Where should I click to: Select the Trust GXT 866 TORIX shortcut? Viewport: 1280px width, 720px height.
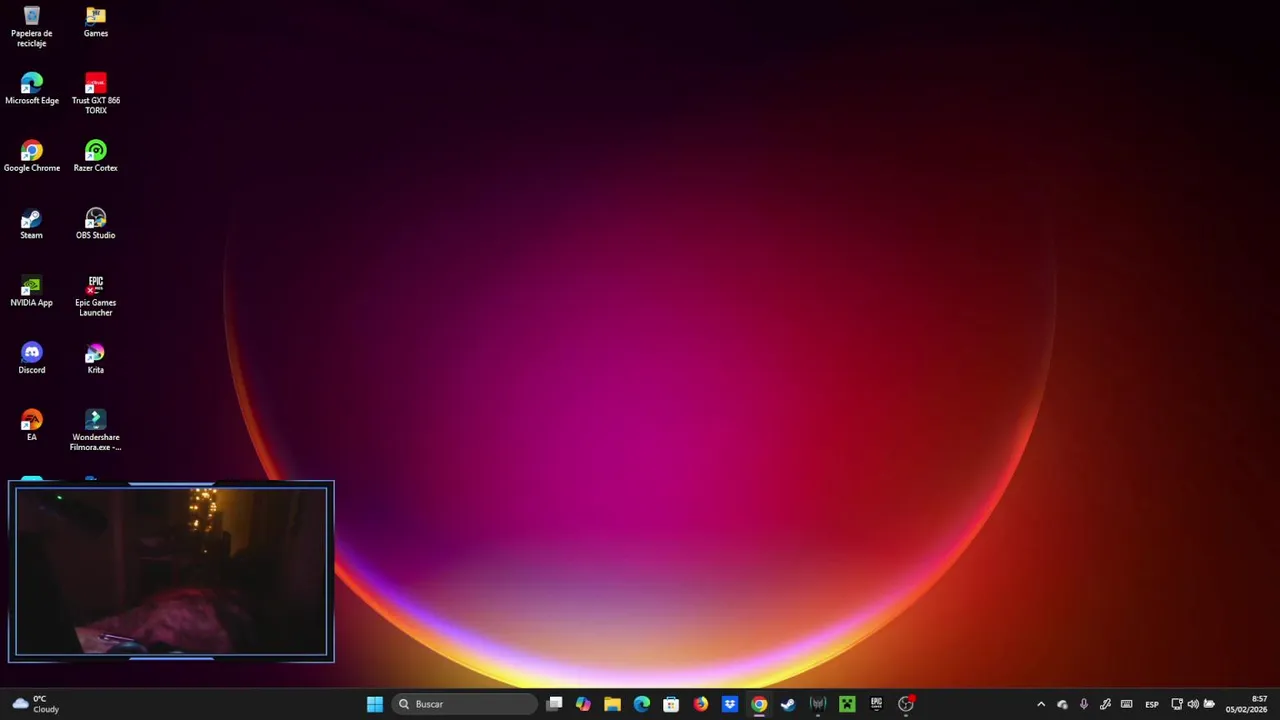[x=96, y=94]
